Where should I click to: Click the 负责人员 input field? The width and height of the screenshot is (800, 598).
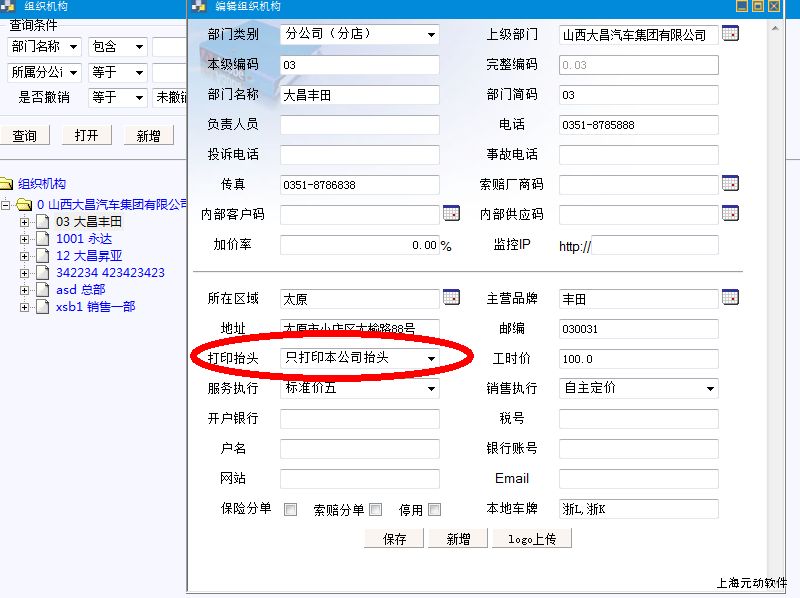[x=359, y=125]
